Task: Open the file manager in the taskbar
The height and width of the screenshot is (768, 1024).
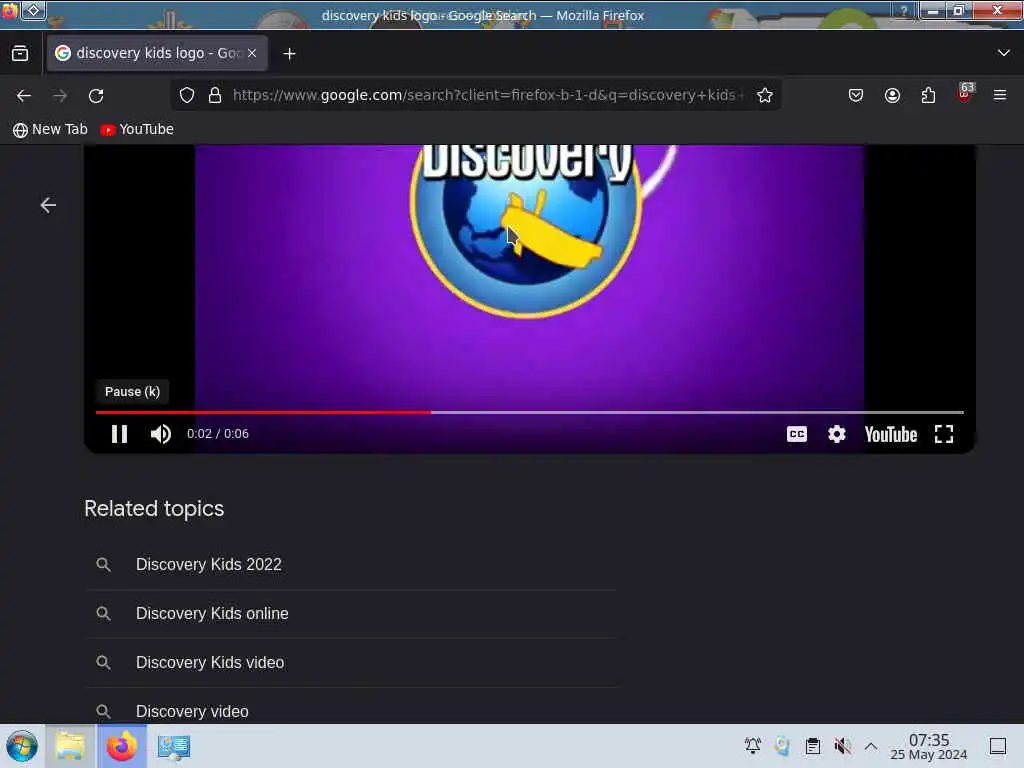Action: pyautogui.click(x=70, y=746)
